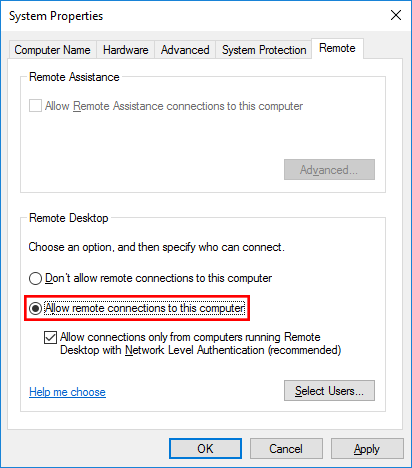Close the System Properties dialog
Image resolution: width=412 pixels, height=468 pixels.
396,15
